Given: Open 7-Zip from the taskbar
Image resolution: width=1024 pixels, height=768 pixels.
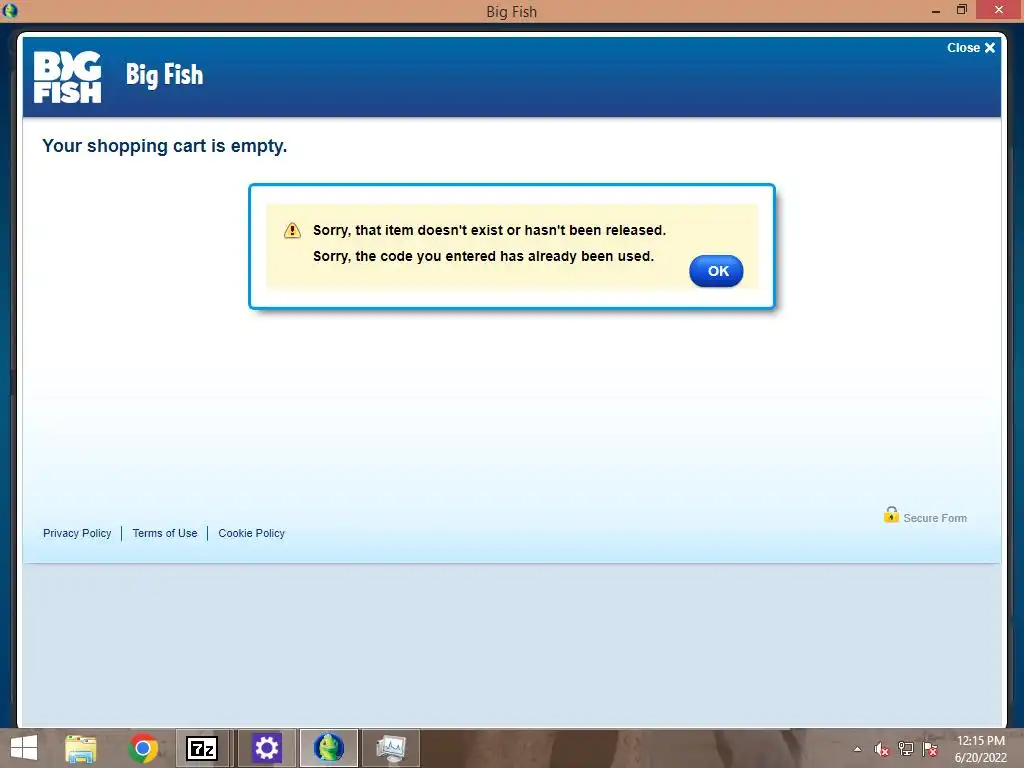Looking at the screenshot, I should [202, 748].
